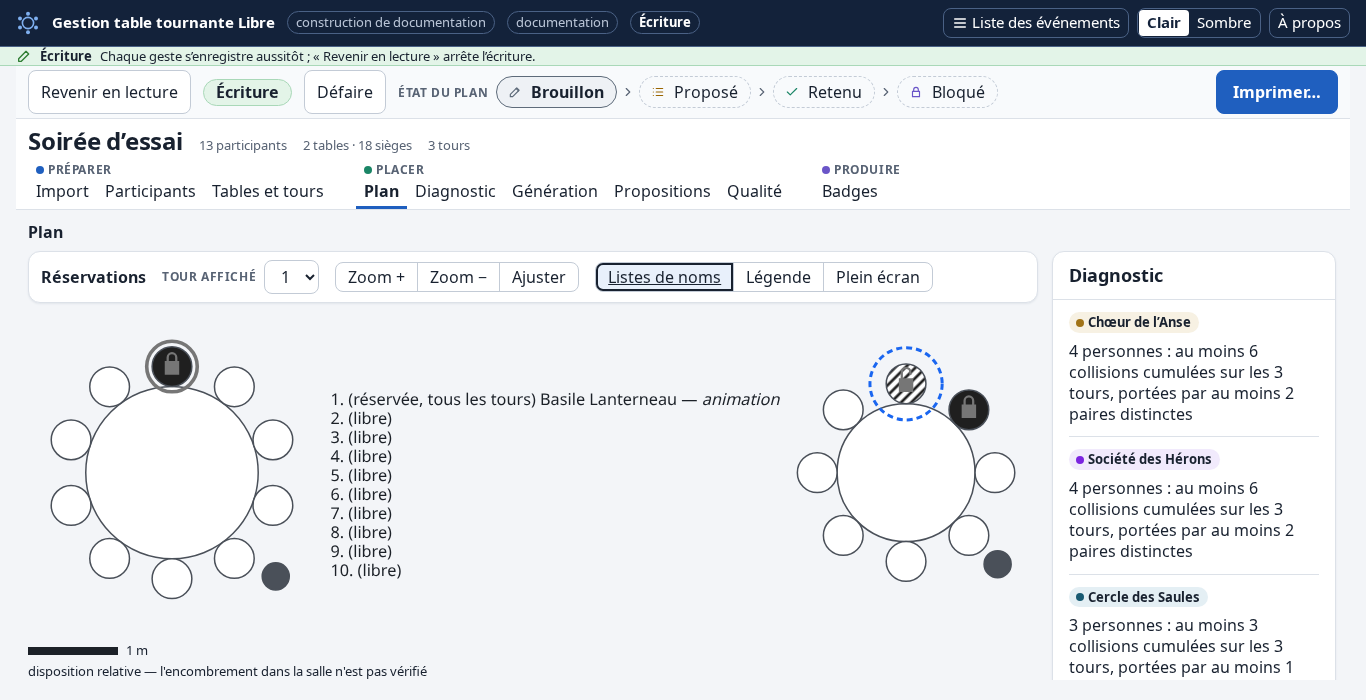Click the Chœur de l'Anse group tag
This screenshot has height=700, width=1366.
point(1134,322)
